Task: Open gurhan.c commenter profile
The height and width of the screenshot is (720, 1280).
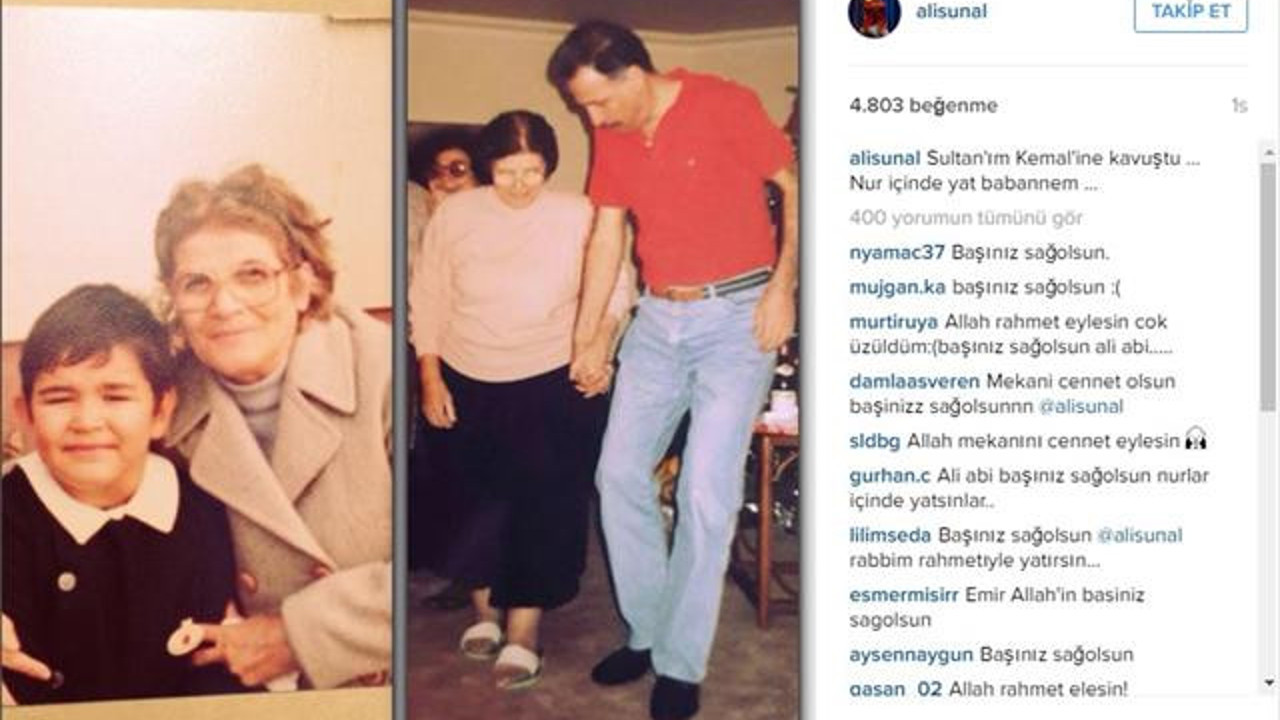Action: pyautogui.click(x=890, y=476)
